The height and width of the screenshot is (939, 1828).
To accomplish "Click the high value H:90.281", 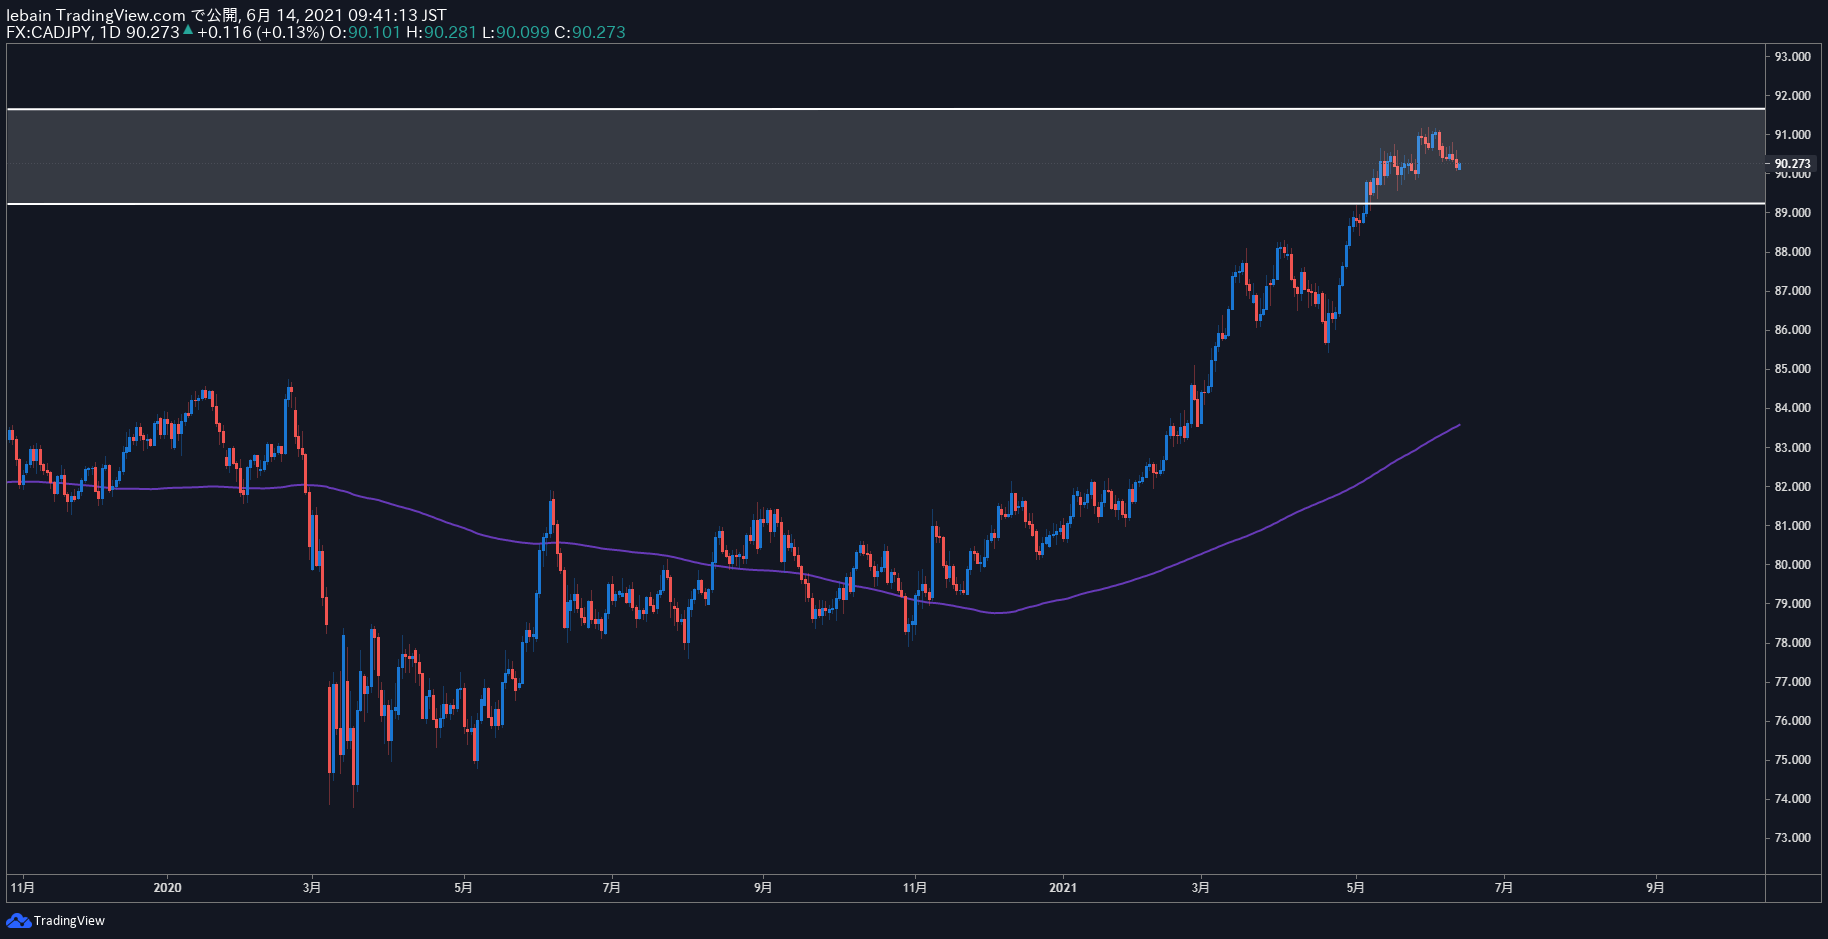I will click(441, 32).
